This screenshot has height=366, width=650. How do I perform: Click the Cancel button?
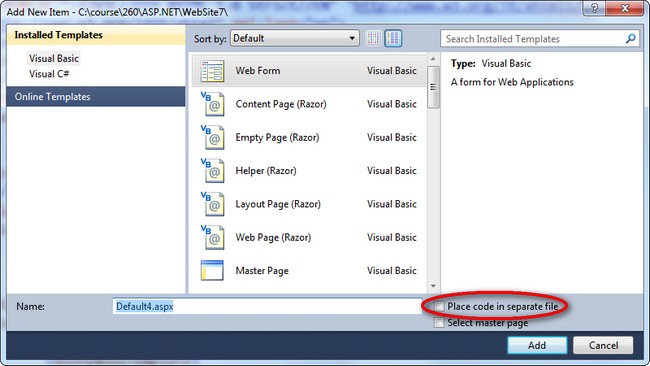pyautogui.click(x=603, y=345)
